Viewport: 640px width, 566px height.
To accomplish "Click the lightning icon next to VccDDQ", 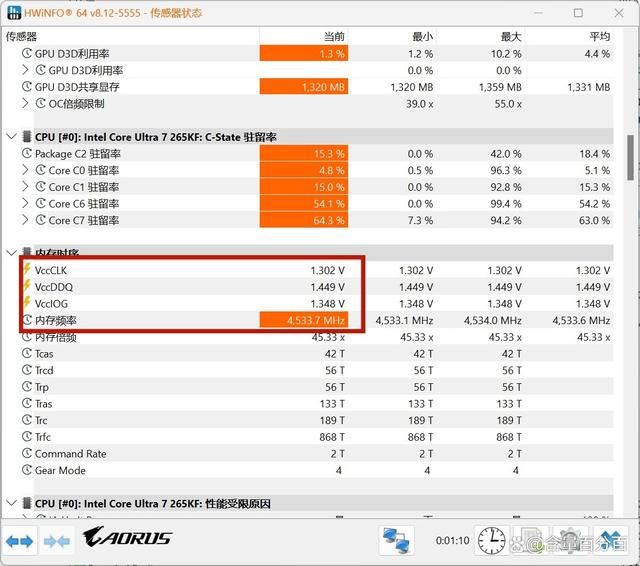I will pos(27,287).
